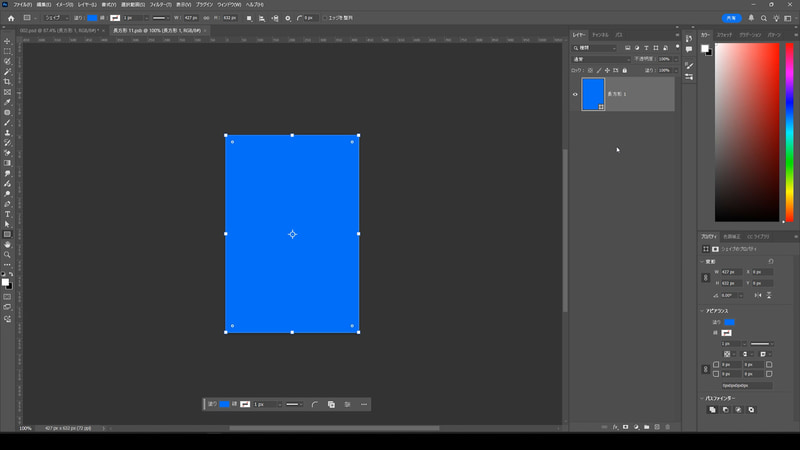Image resolution: width=800 pixels, height=450 pixels.
Task: Collapse the Pathfinder section in Properties
Action: pyautogui.click(x=702, y=398)
